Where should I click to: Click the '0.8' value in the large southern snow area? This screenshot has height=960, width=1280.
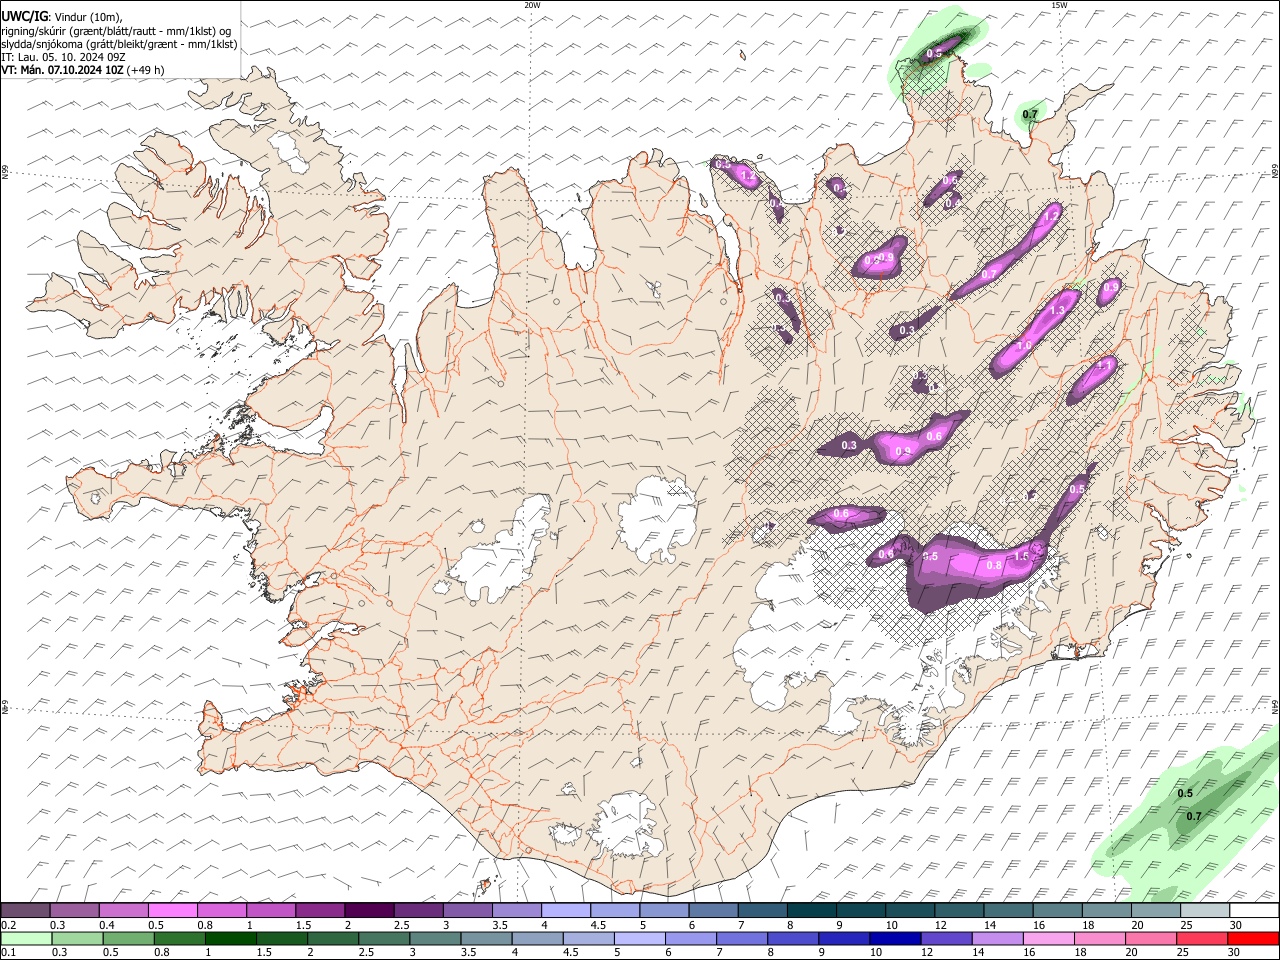(x=994, y=565)
